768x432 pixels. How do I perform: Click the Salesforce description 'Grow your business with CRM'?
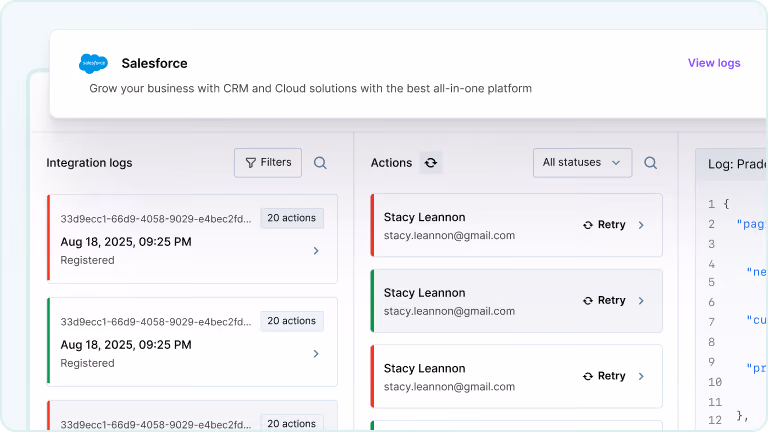click(x=311, y=89)
